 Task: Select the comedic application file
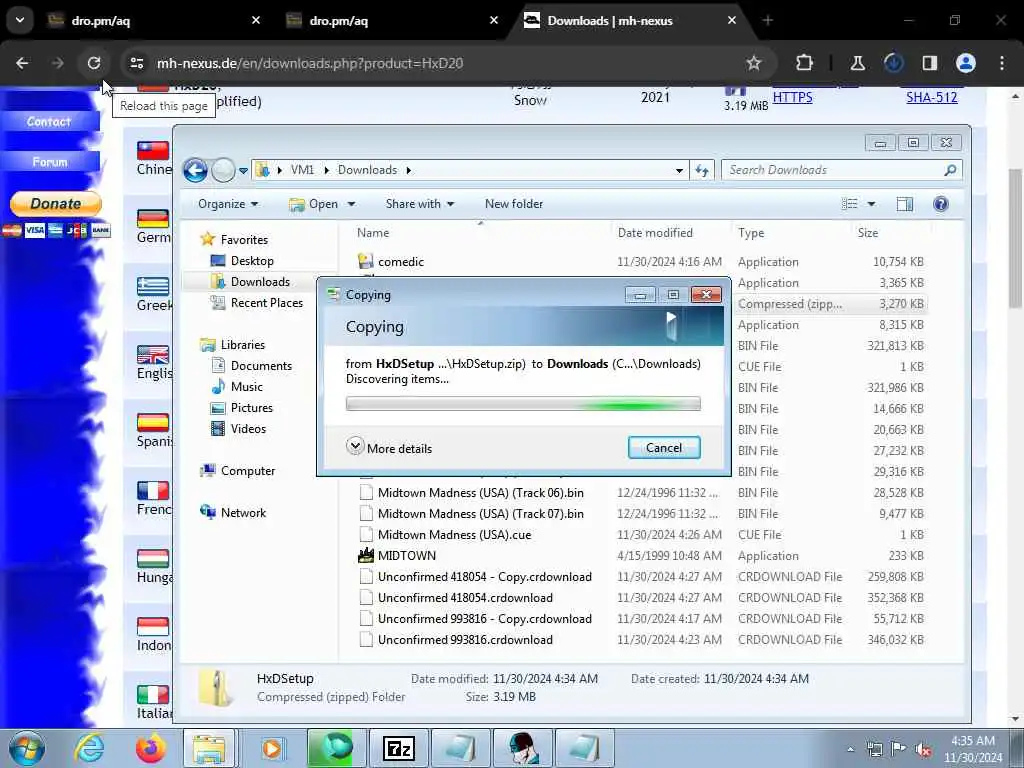tap(400, 262)
